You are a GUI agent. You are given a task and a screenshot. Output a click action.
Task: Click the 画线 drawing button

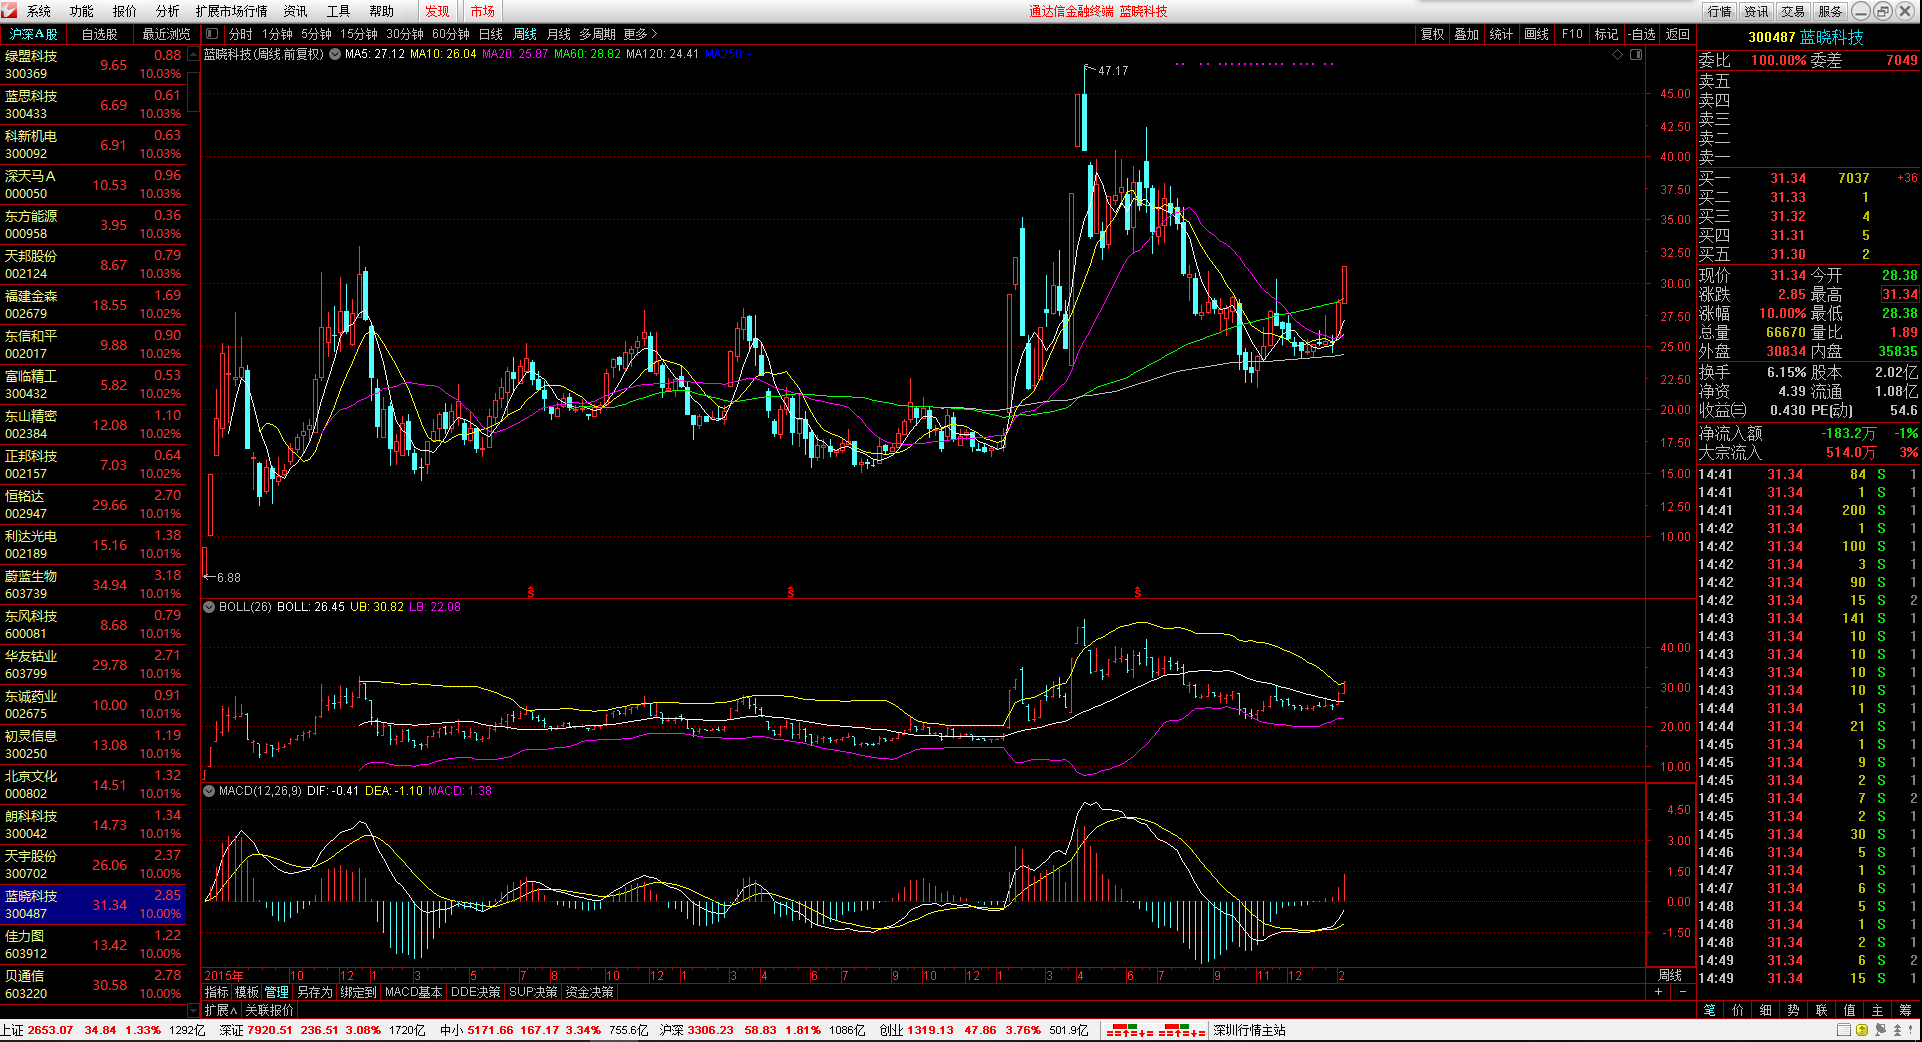coord(1536,34)
